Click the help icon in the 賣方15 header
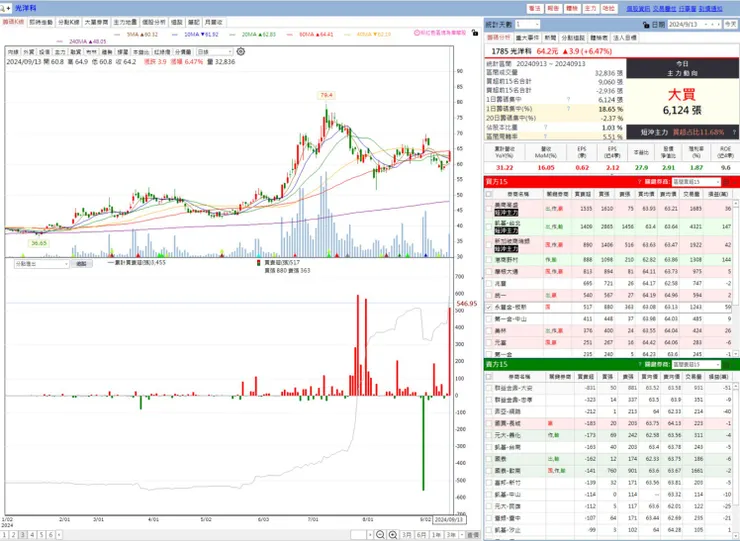The image size is (740, 541). [639, 364]
